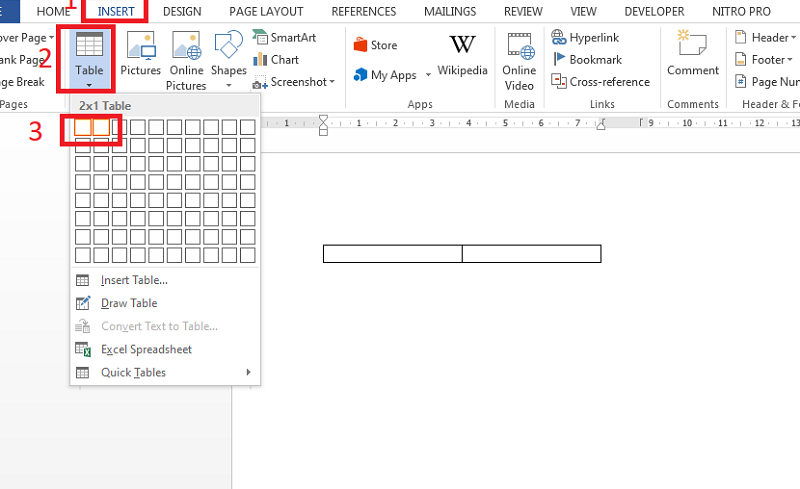800x489 pixels.
Task: Open the Header dropdown
Action: coord(765,37)
